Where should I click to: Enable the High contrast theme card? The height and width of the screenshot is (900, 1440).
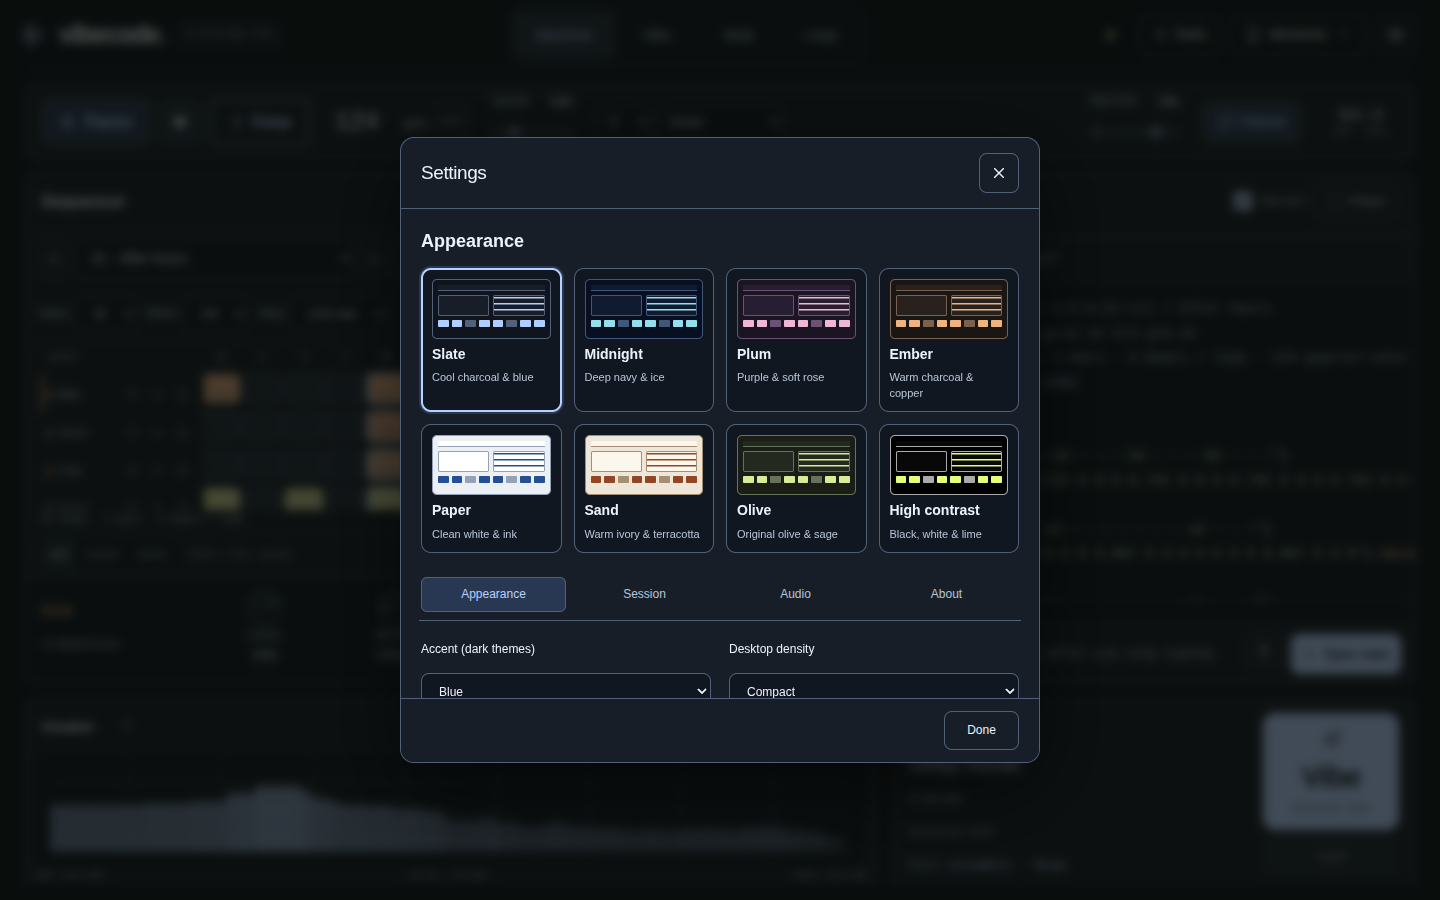949,489
